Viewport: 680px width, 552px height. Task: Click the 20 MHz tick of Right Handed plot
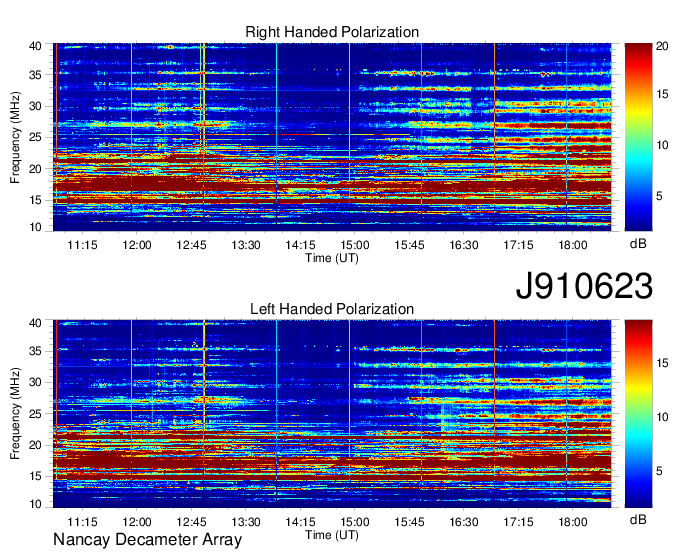(35, 169)
